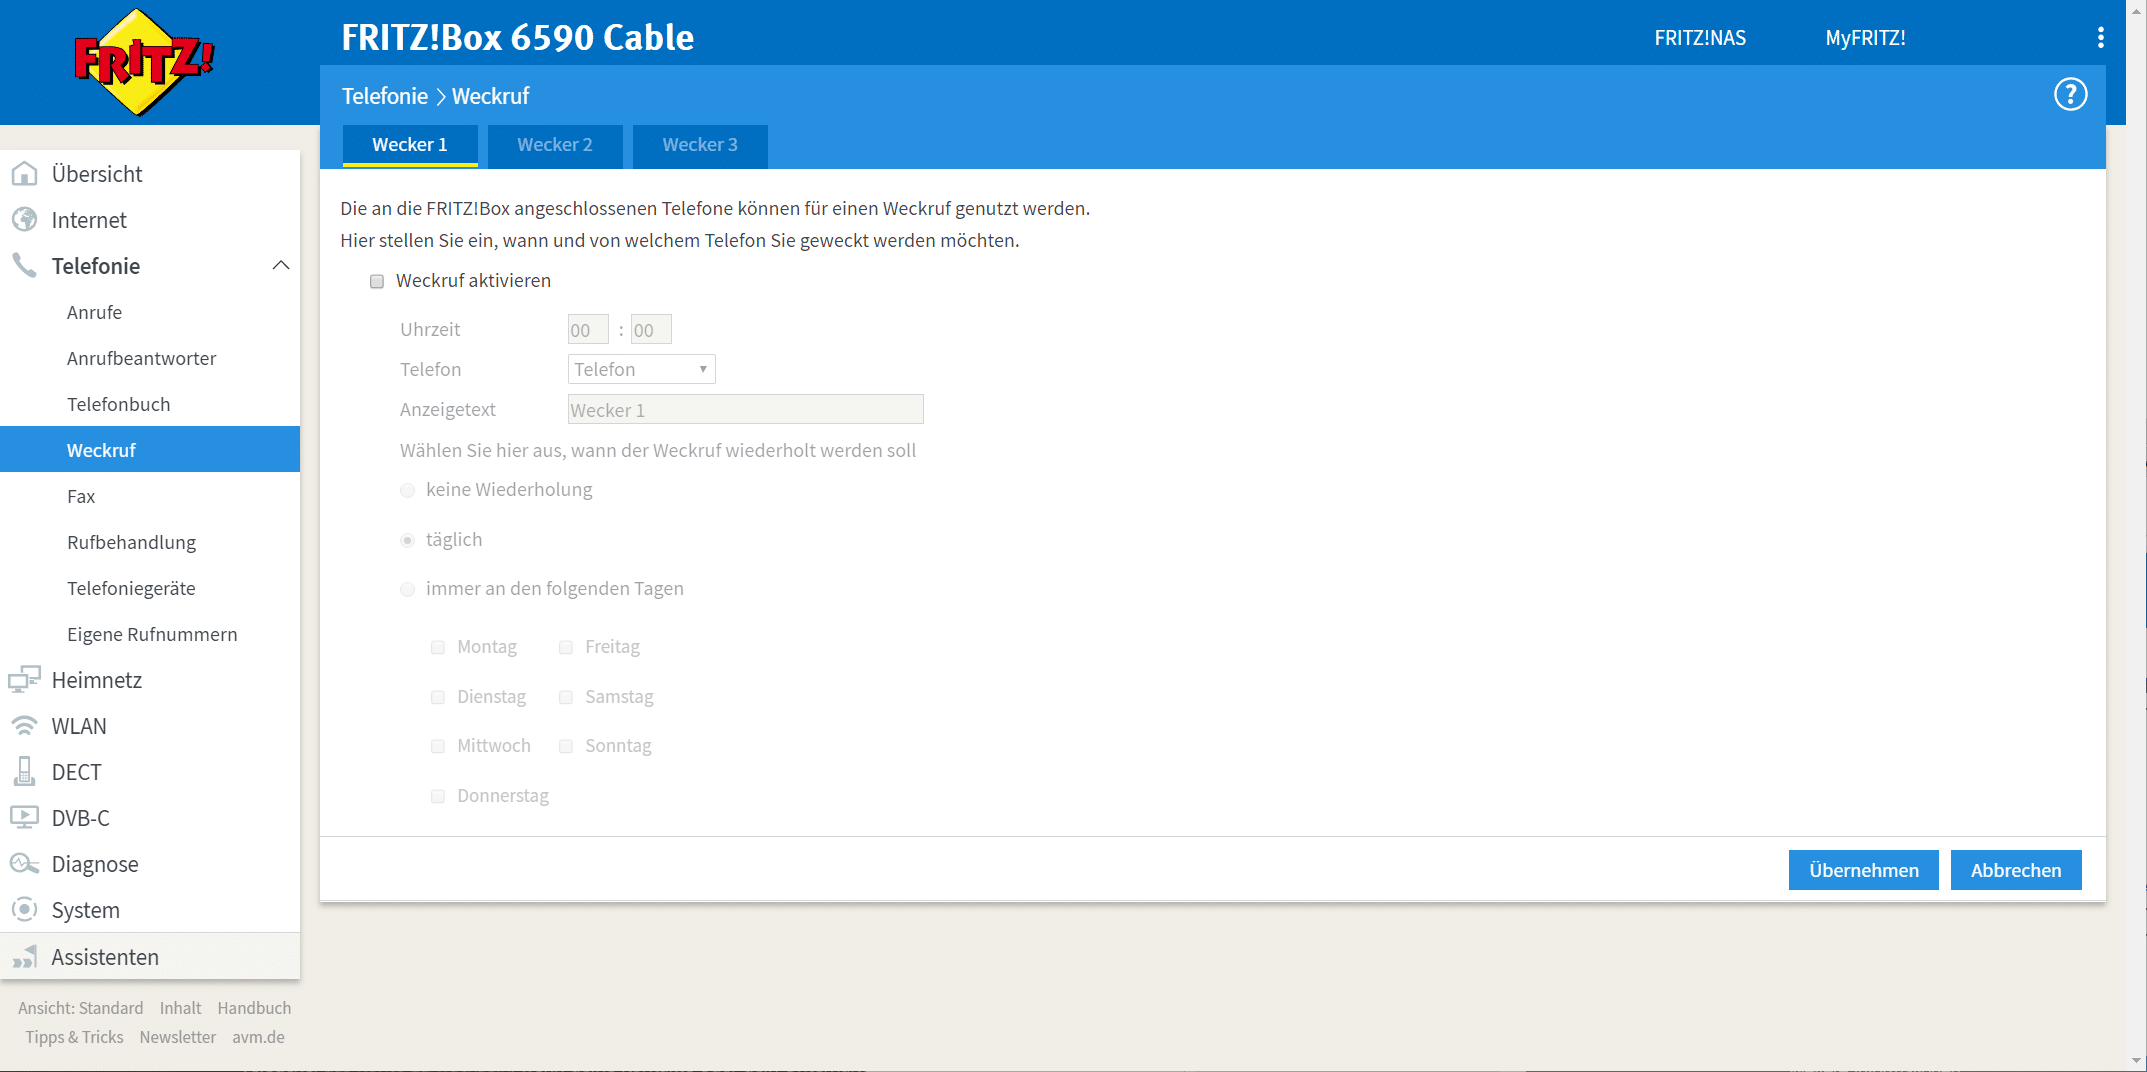Viewport: 2147px width, 1072px height.
Task: Click the WLAN wifi icon
Action: click(24, 726)
